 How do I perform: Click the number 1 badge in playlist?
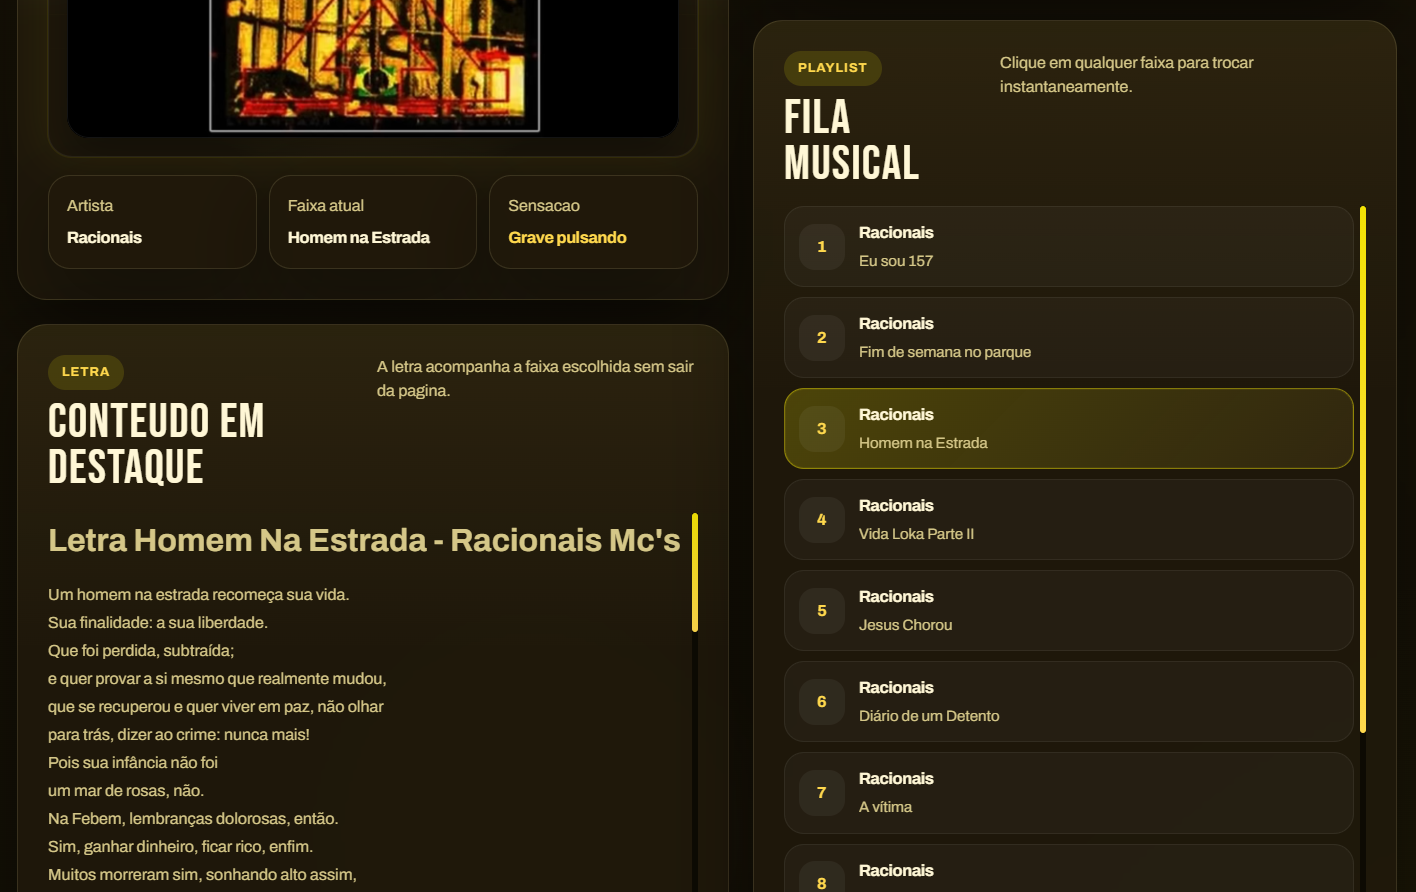(822, 247)
